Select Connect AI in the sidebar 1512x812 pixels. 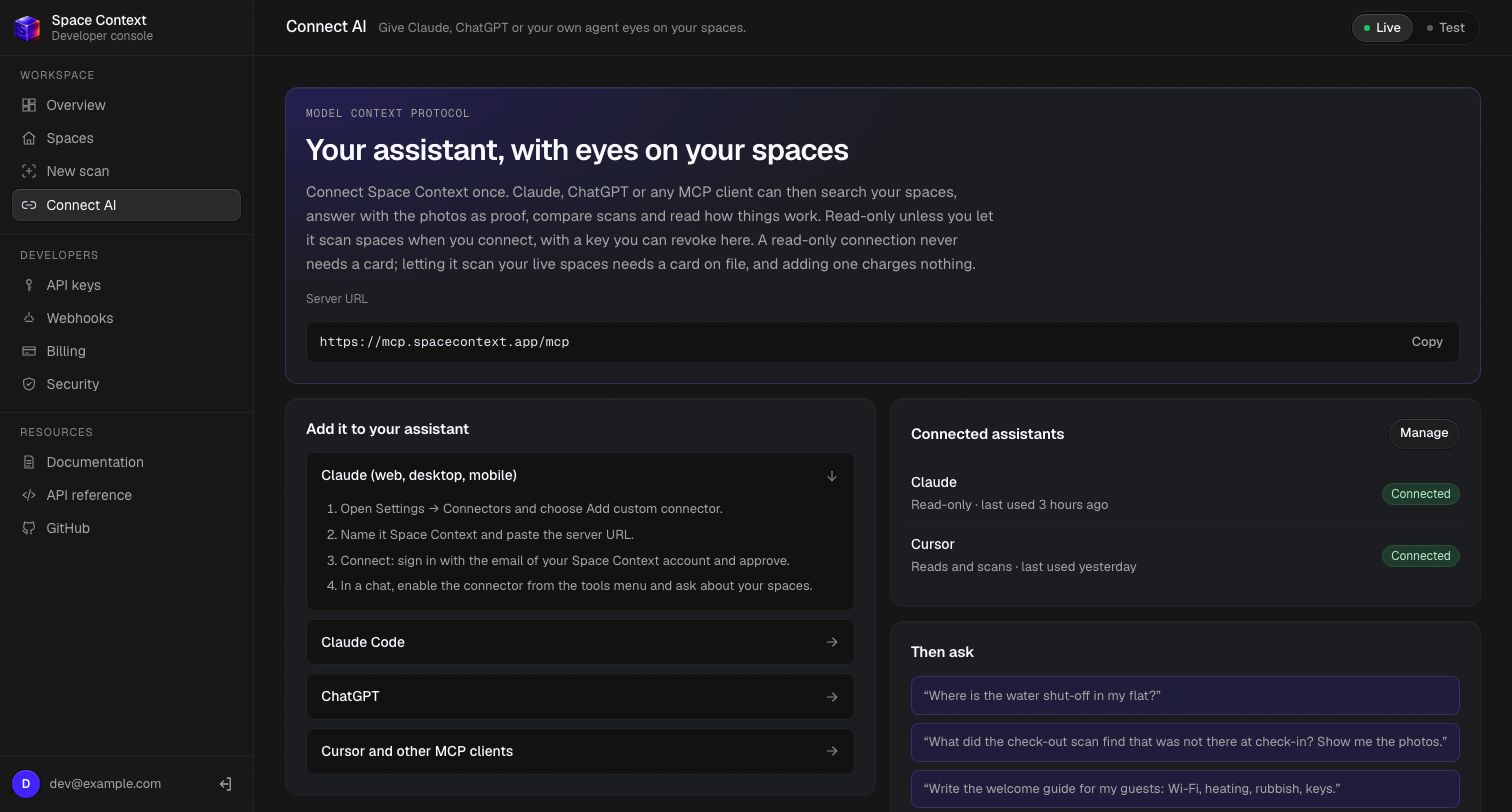(126, 205)
